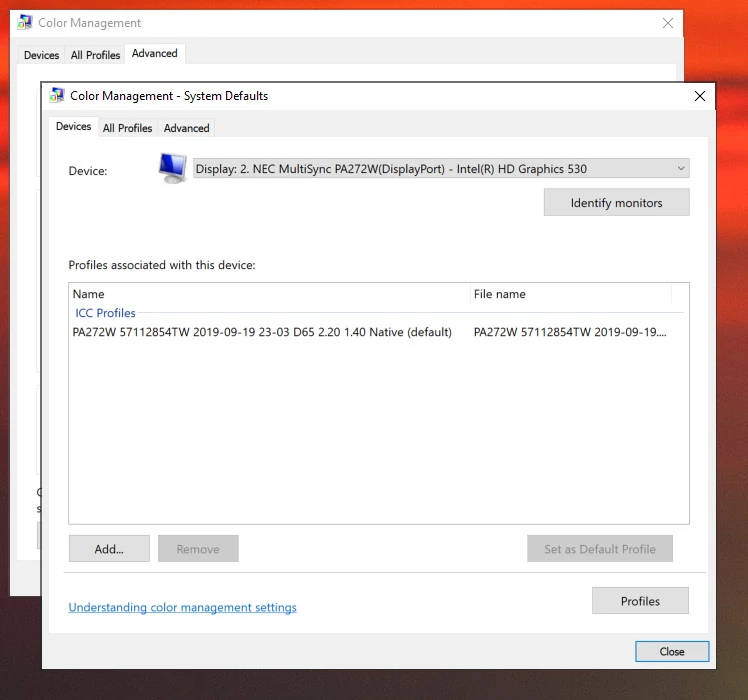The height and width of the screenshot is (700, 748).
Task: Click the Close button at bottom
Action: (672, 651)
